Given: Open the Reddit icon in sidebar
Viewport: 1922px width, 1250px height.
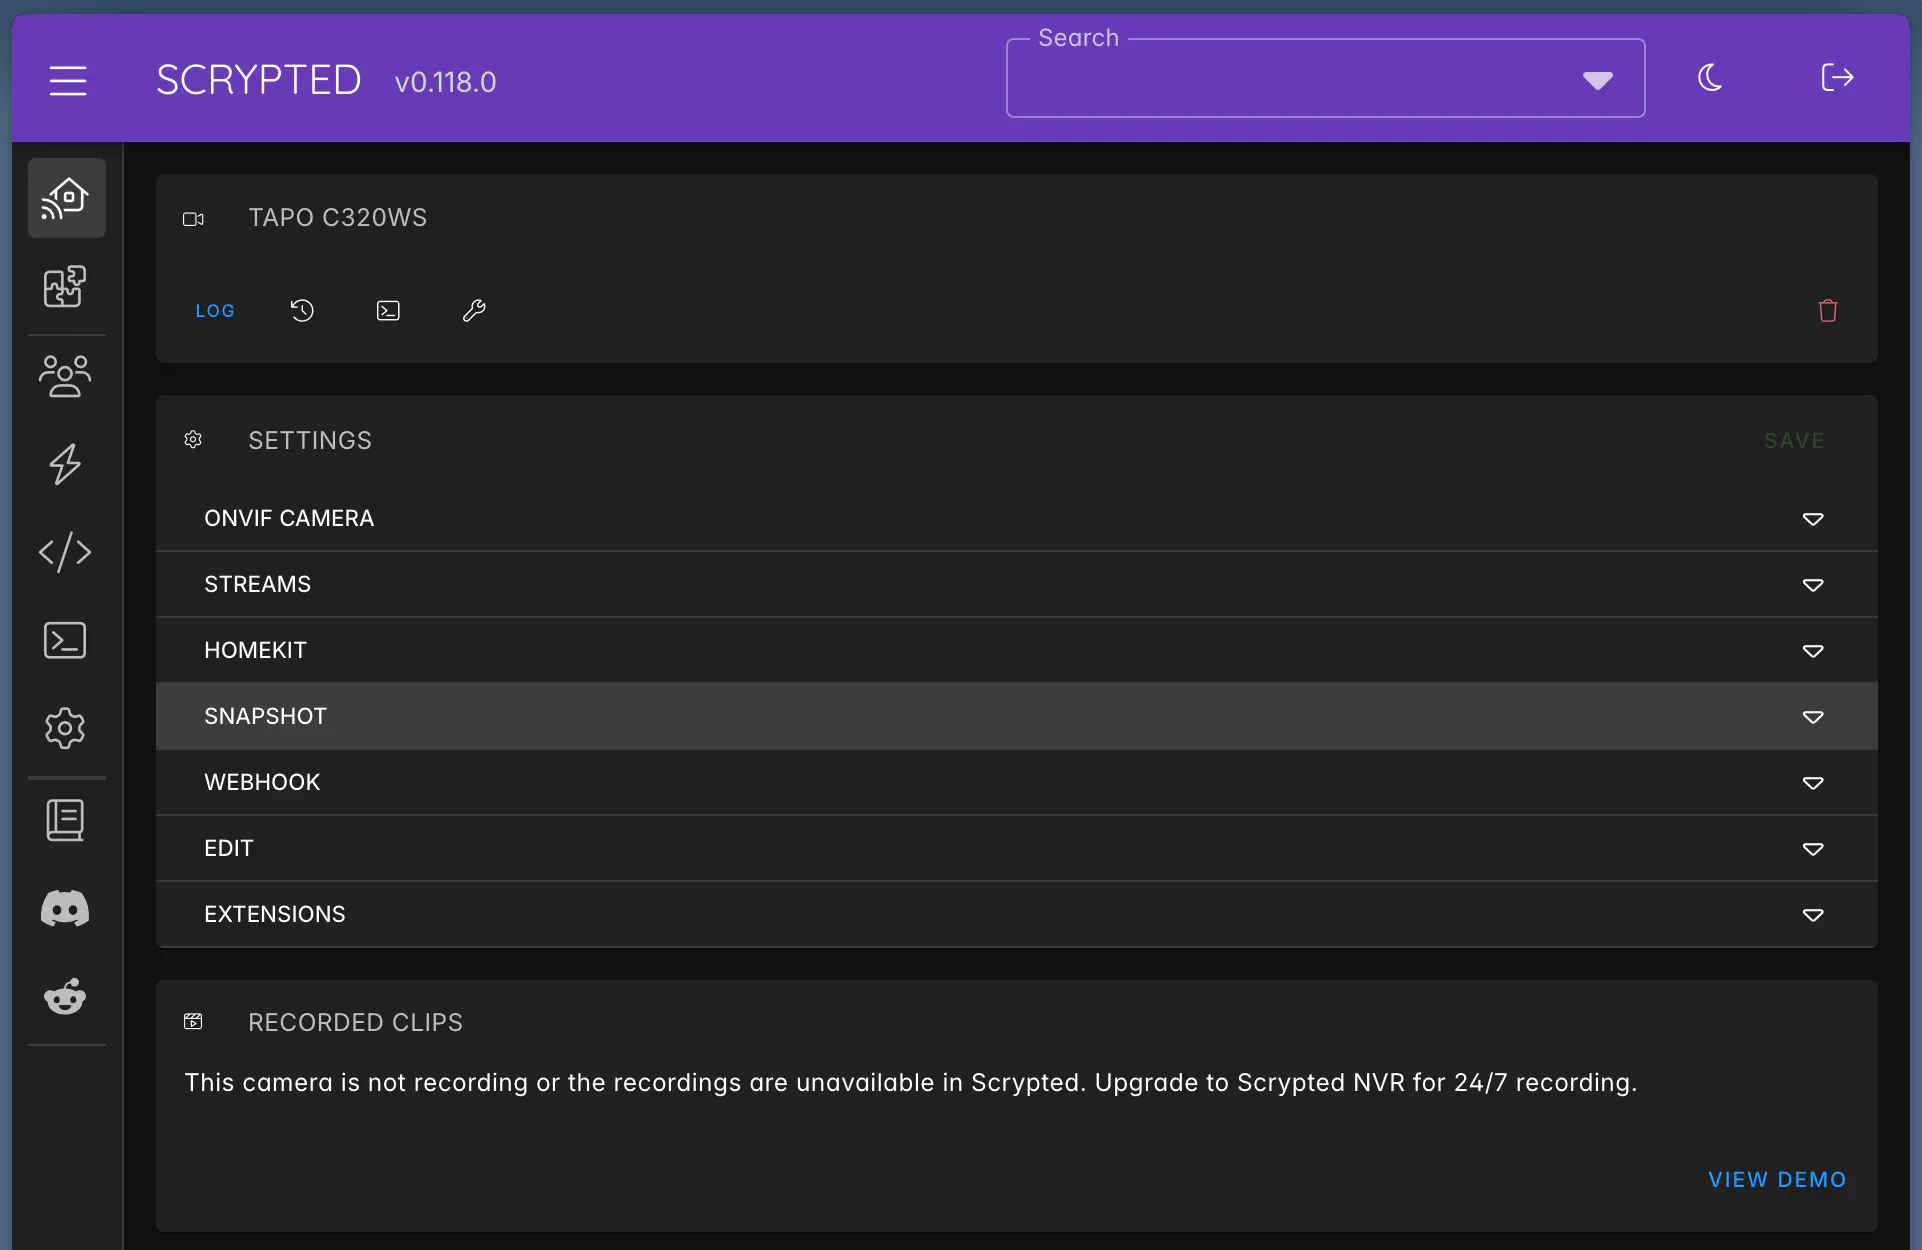Looking at the screenshot, I should [x=66, y=997].
